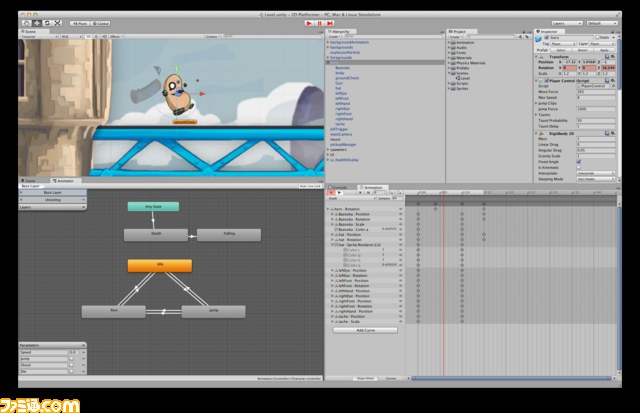Viewport: 640px width, 413px height.
Task: Search by type in the Project panel
Action: (x=520, y=37)
